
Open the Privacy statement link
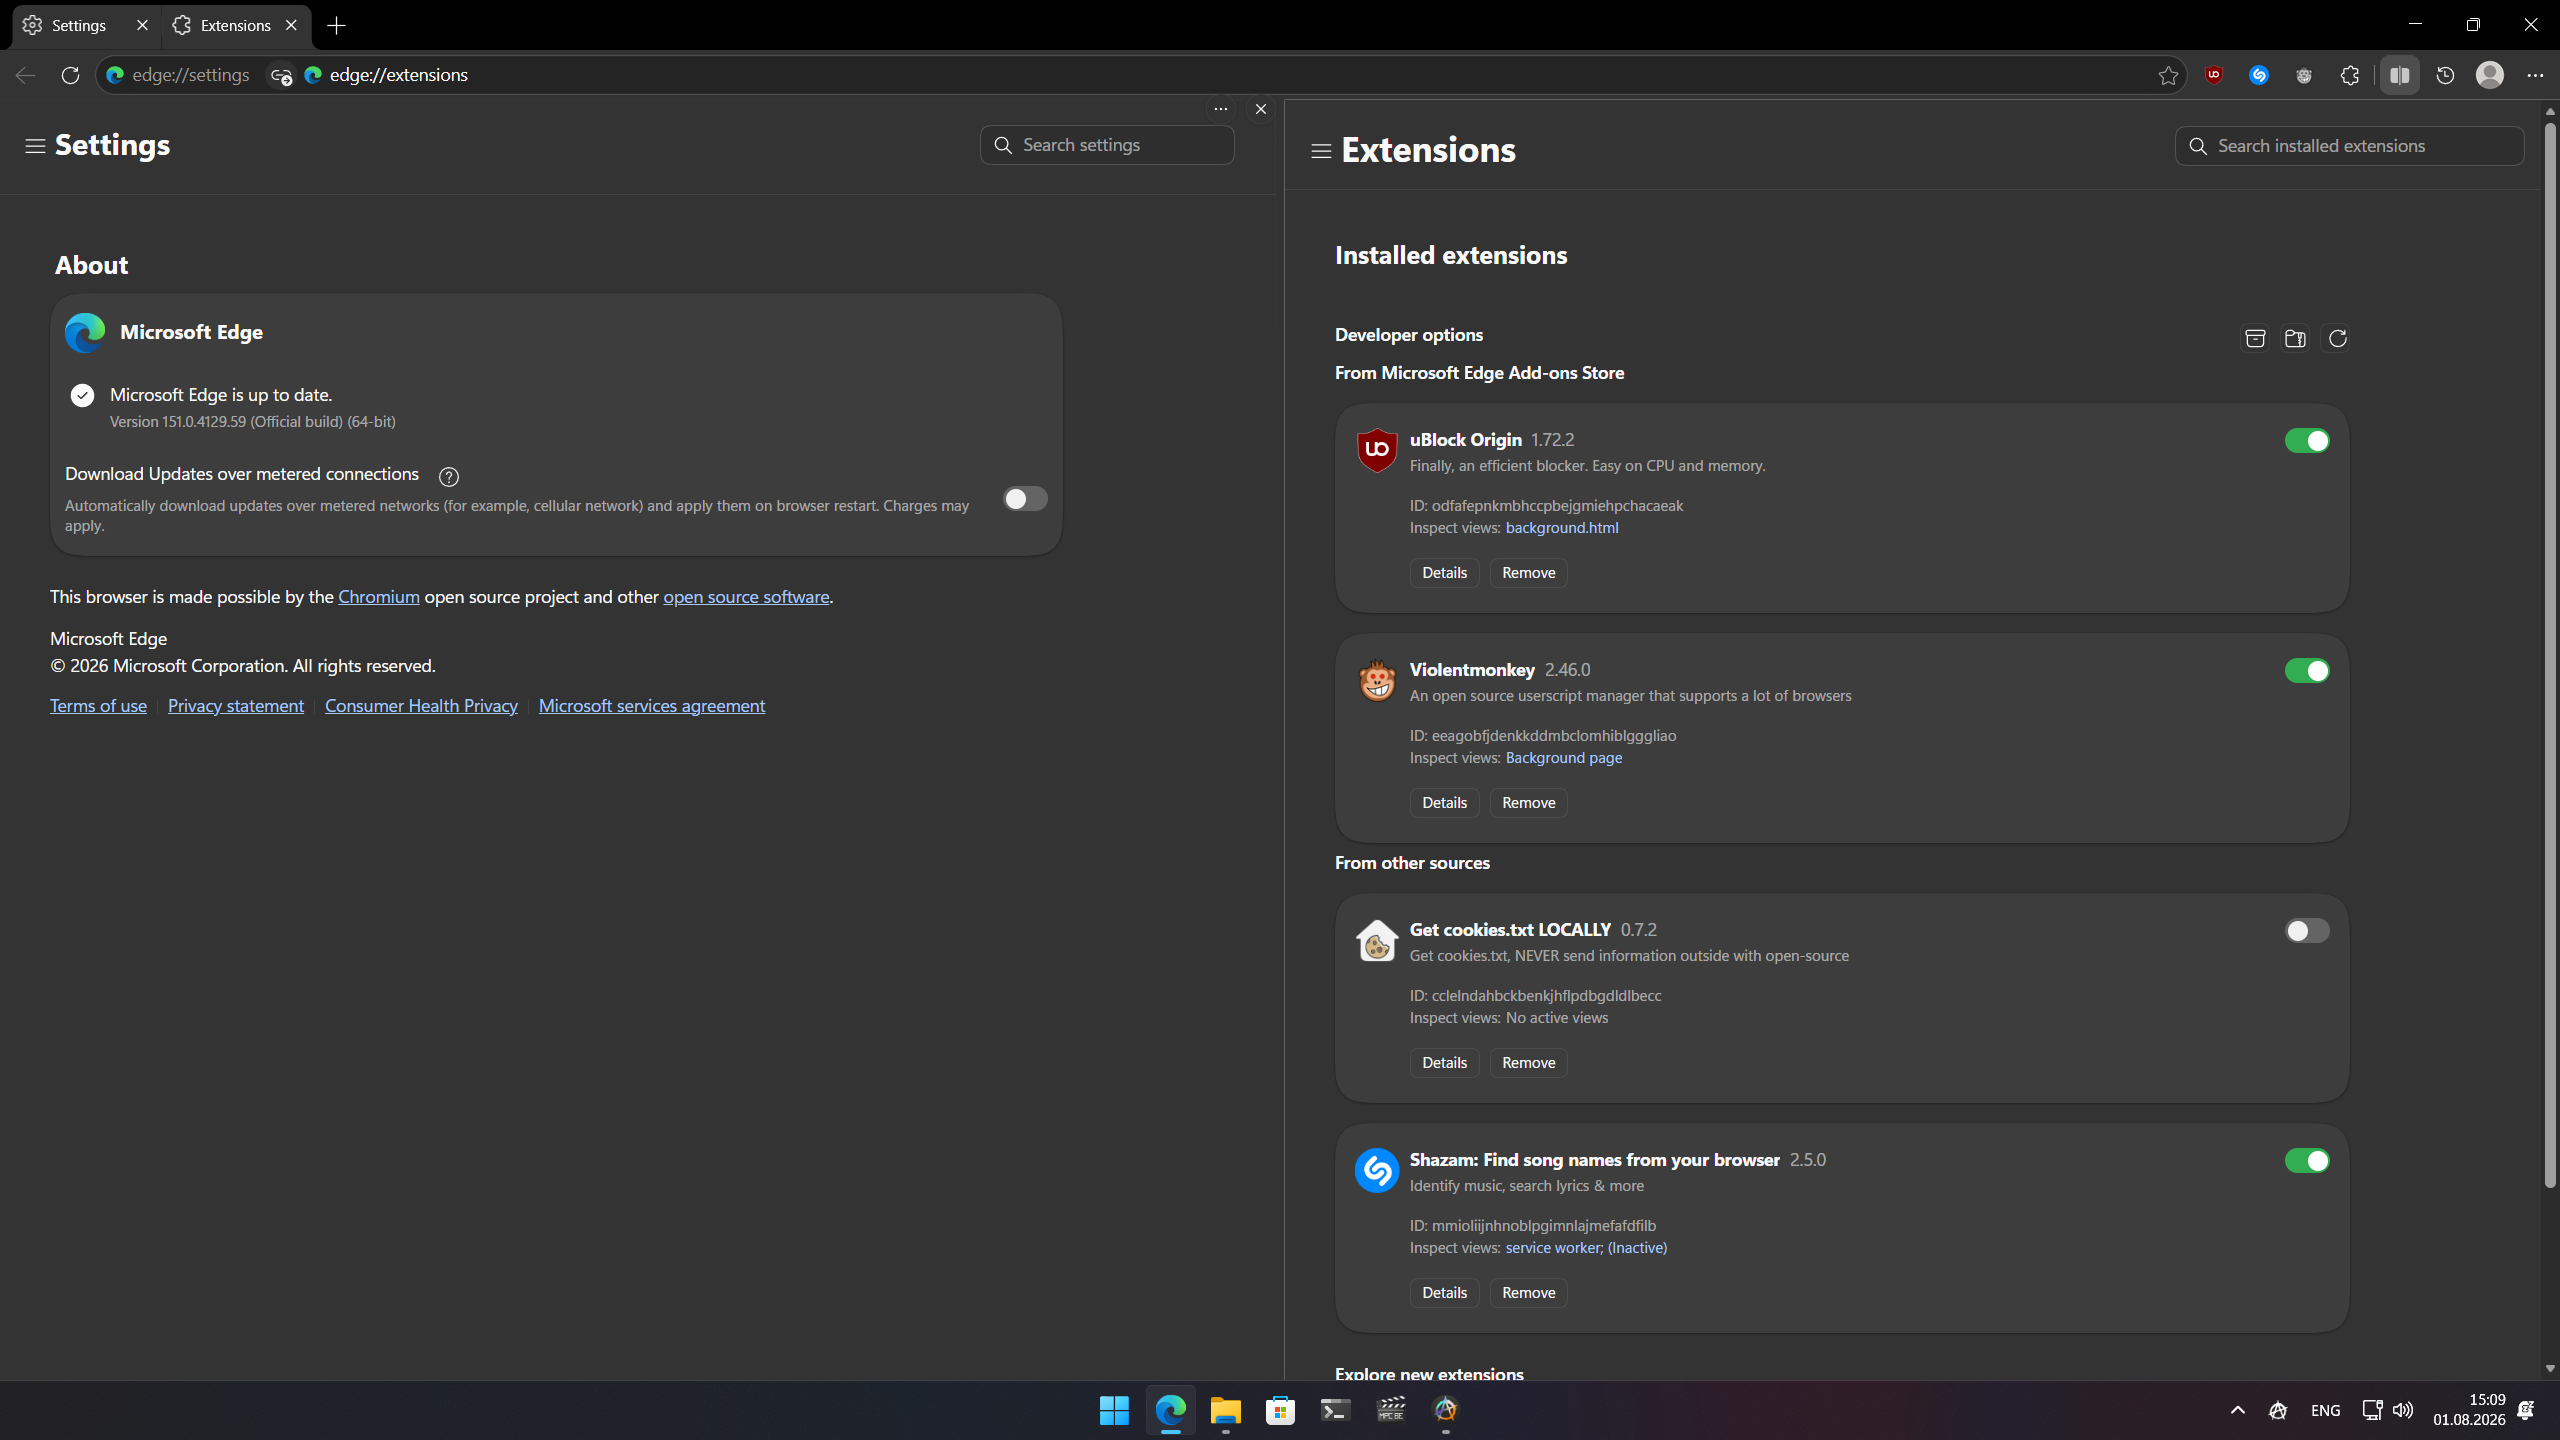pyautogui.click(x=236, y=706)
